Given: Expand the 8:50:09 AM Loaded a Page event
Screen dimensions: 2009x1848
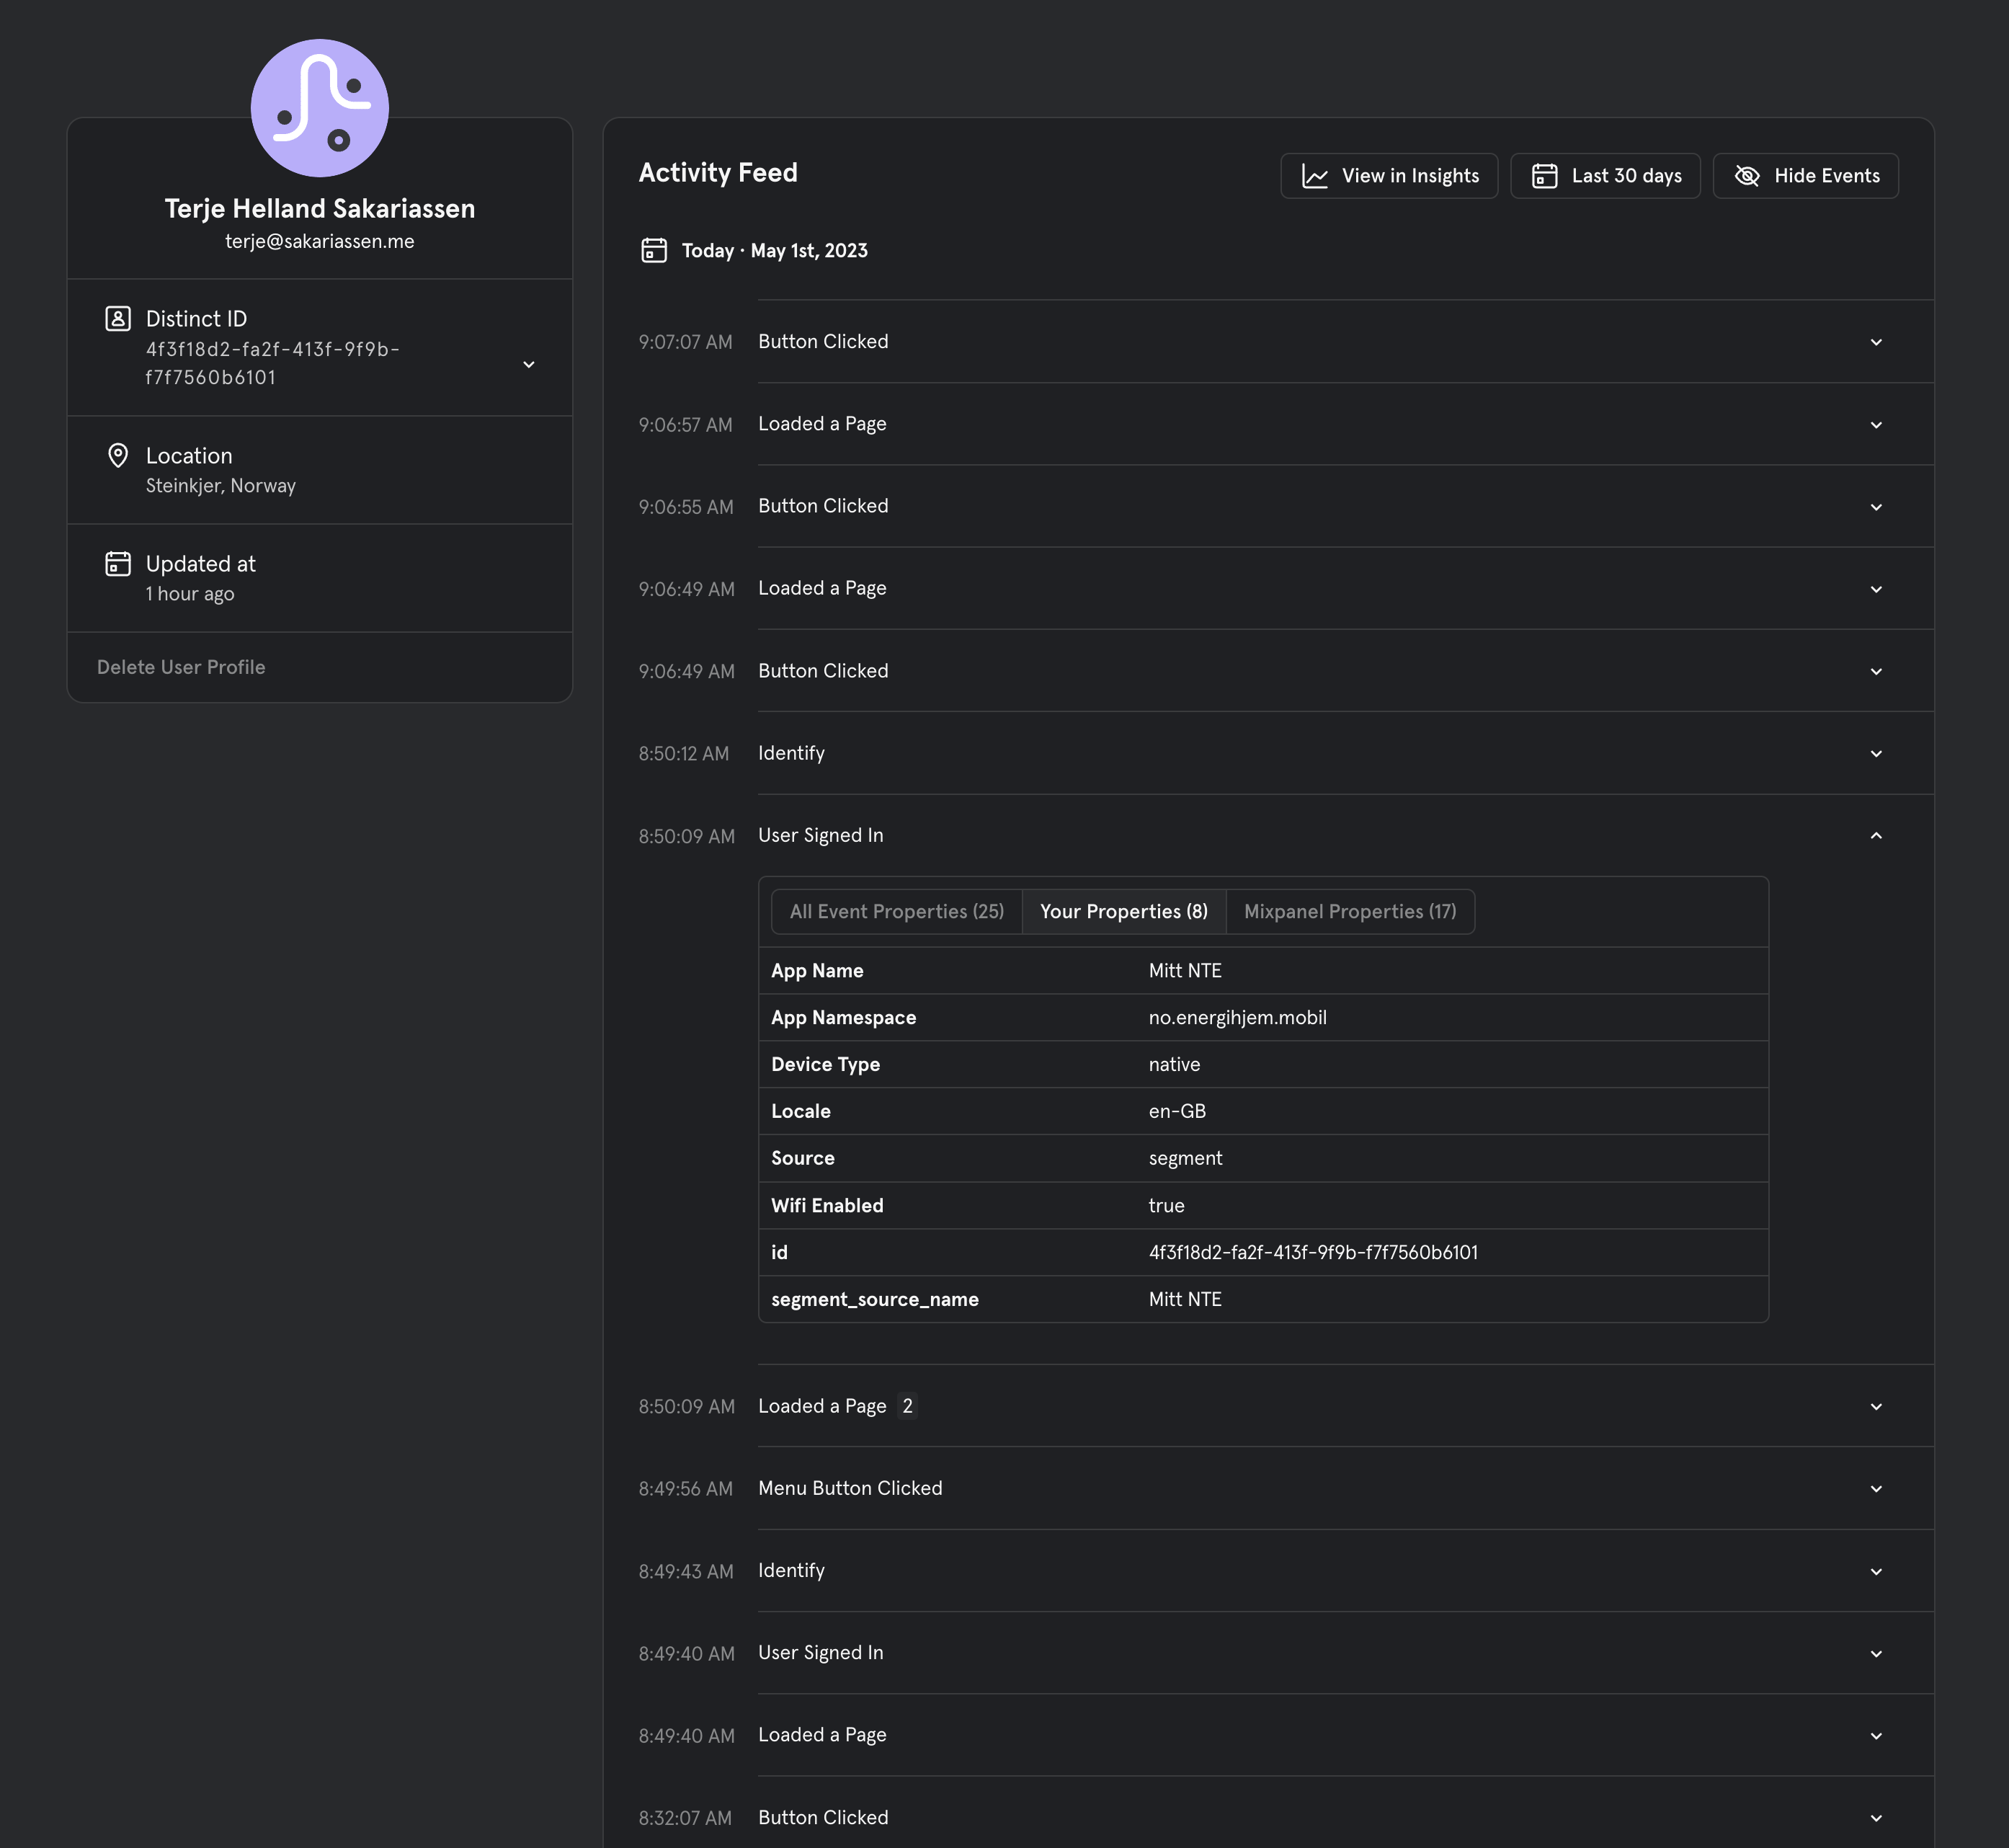Looking at the screenshot, I should click(1876, 1407).
